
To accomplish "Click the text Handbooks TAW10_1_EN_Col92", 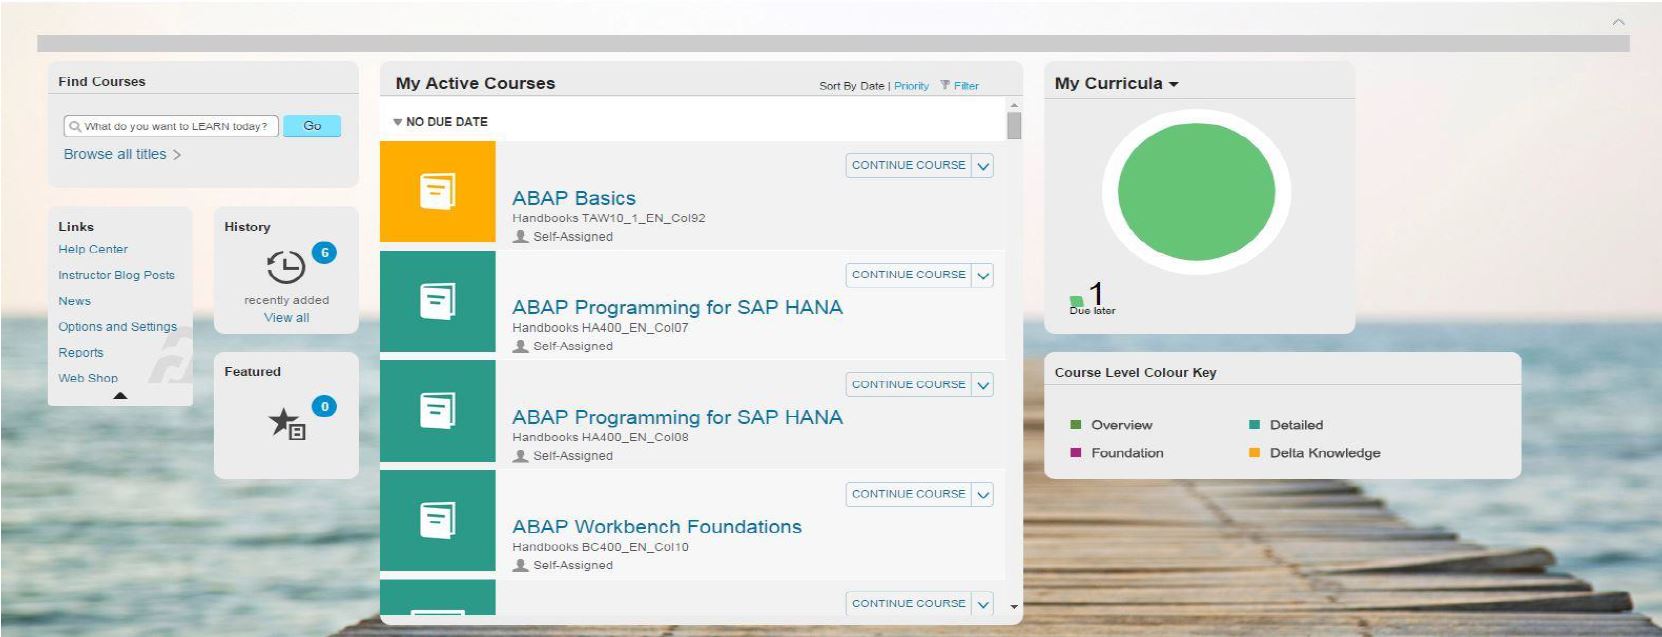I will point(609,218).
